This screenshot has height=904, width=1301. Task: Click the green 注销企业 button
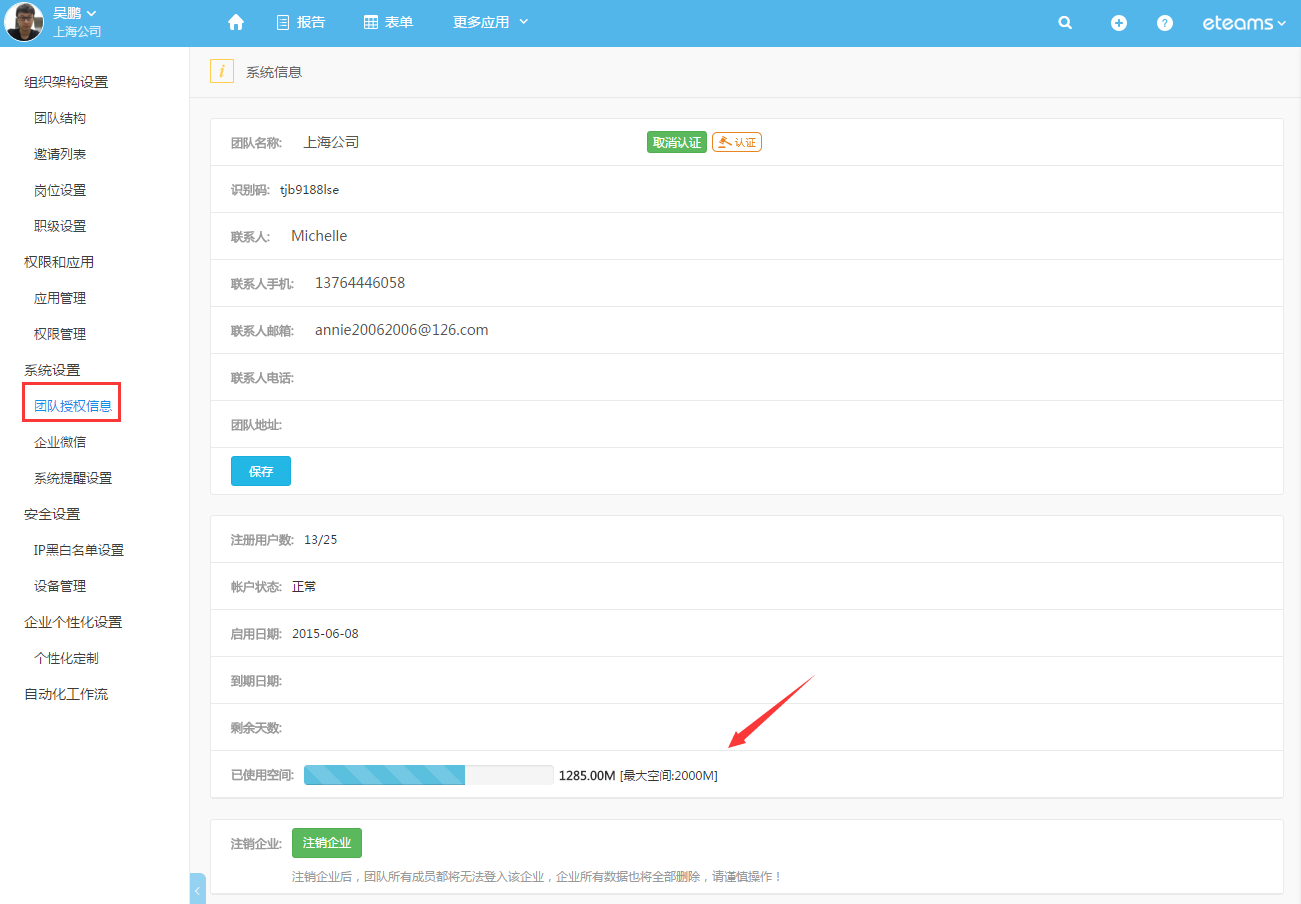[x=327, y=843]
